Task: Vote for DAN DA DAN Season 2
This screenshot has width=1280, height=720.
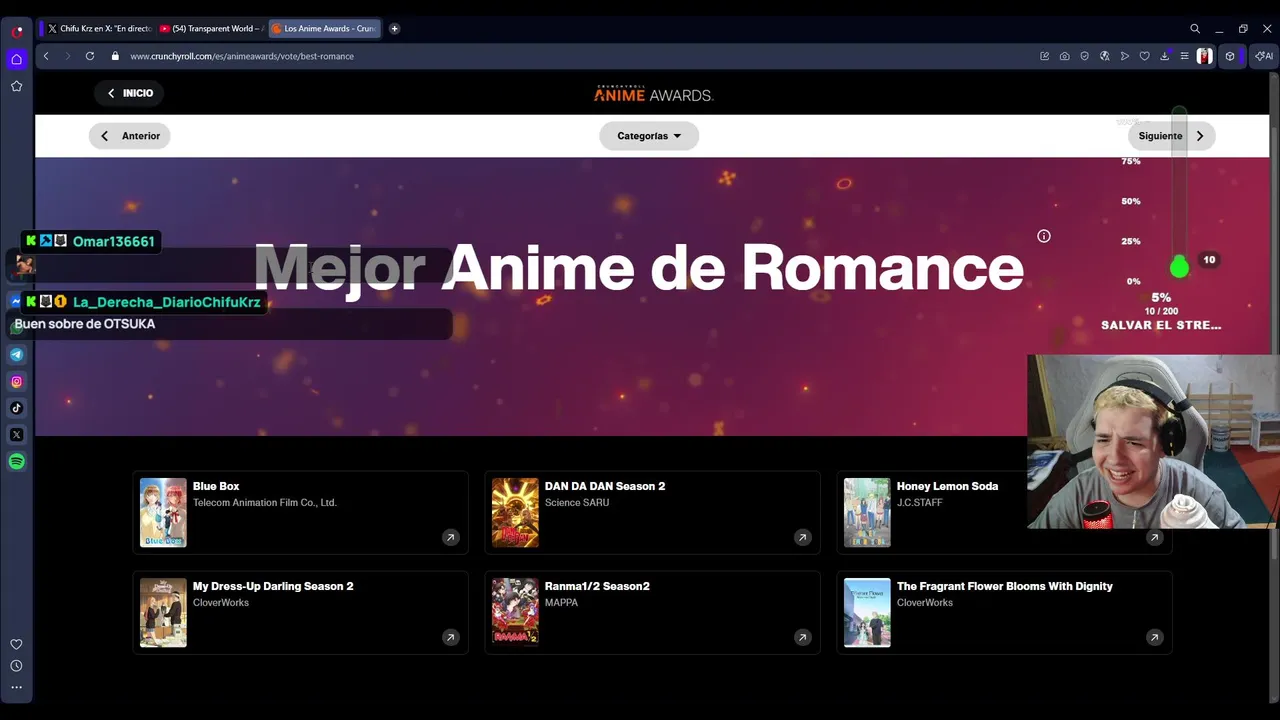Action: 652,512
